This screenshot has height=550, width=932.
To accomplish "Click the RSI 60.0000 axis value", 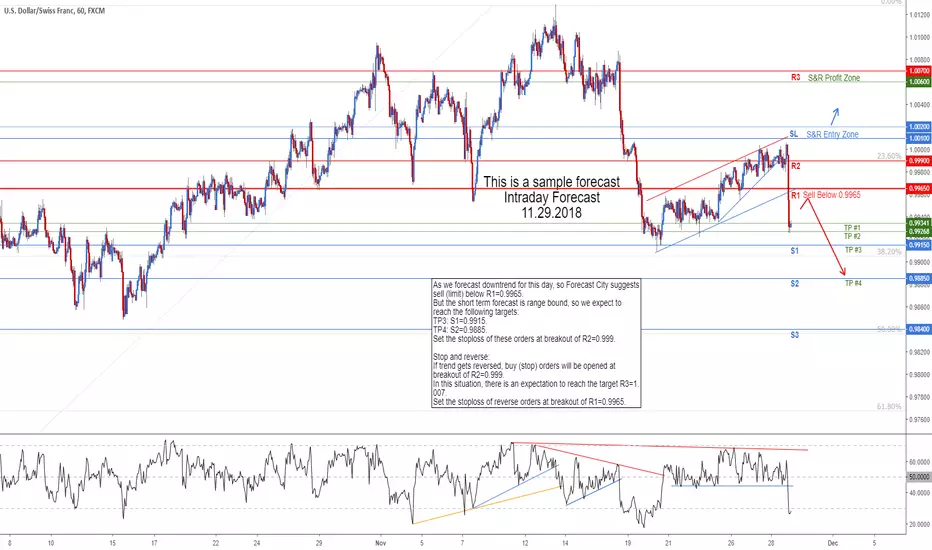I will tap(919, 461).
